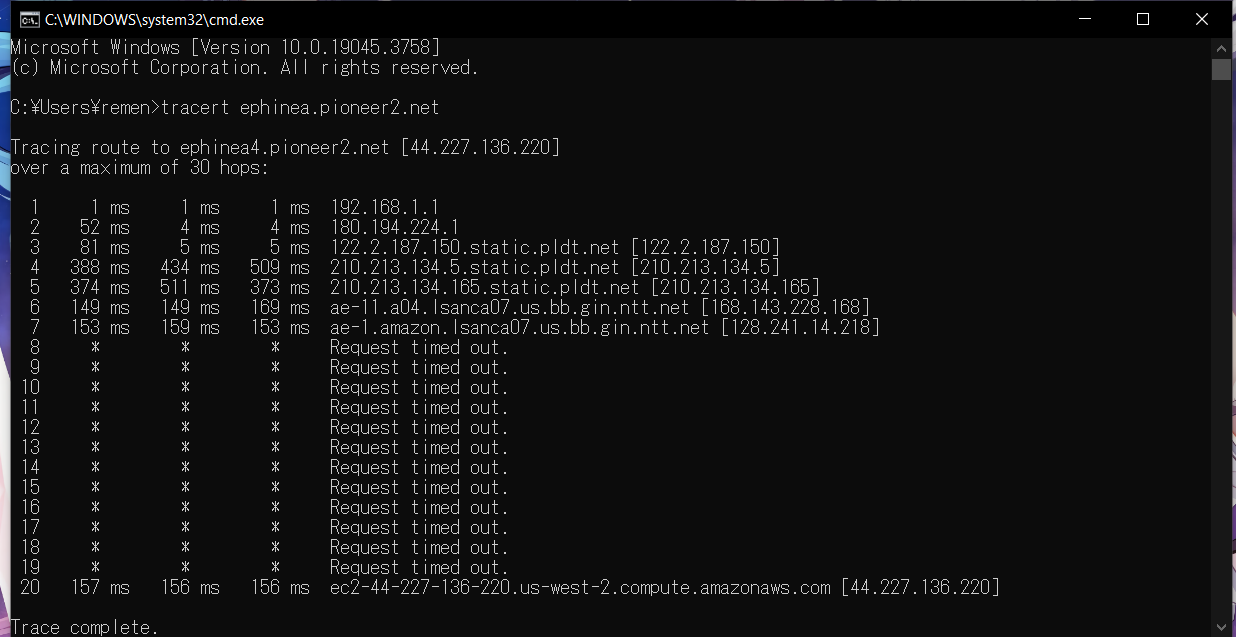The height and width of the screenshot is (637, 1236).
Task: Close the cmd.exe window
Action: (x=1203, y=19)
